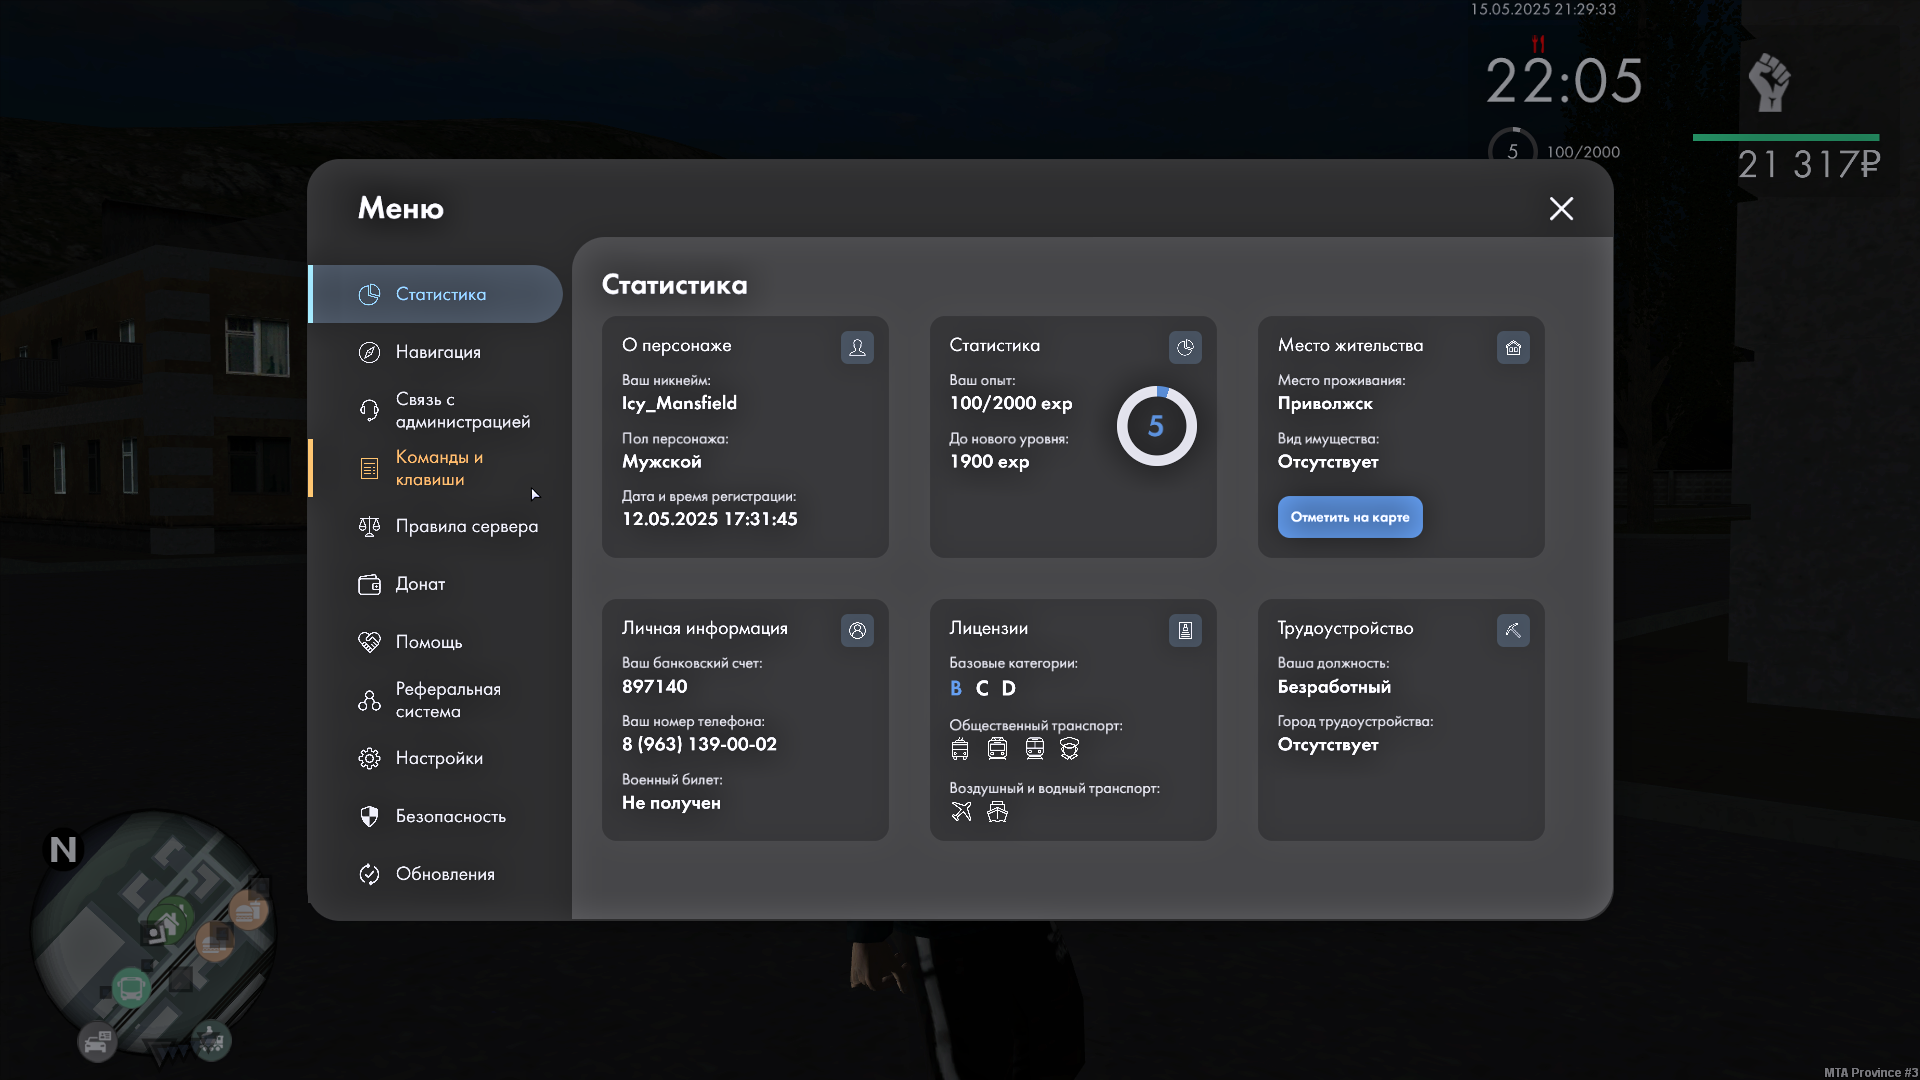Click the chart icon in Статистика card
The image size is (1920, 1080).
coord(1185,347)
